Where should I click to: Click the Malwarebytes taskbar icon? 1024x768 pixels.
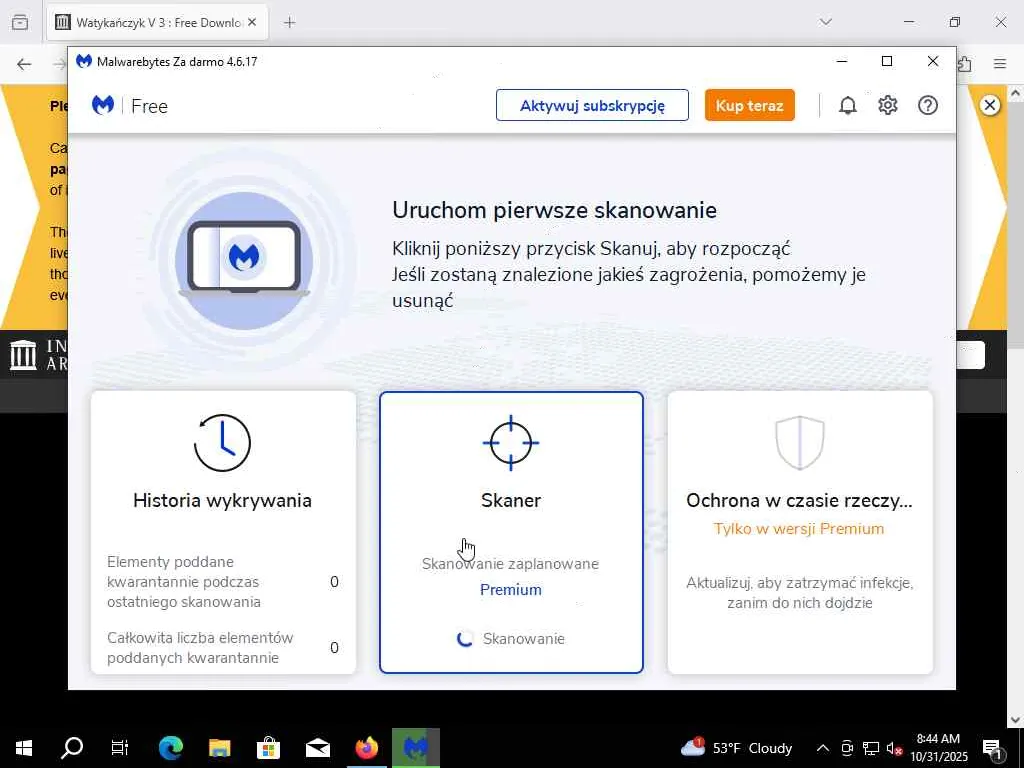pyautogui.click(x=415, y=748)
